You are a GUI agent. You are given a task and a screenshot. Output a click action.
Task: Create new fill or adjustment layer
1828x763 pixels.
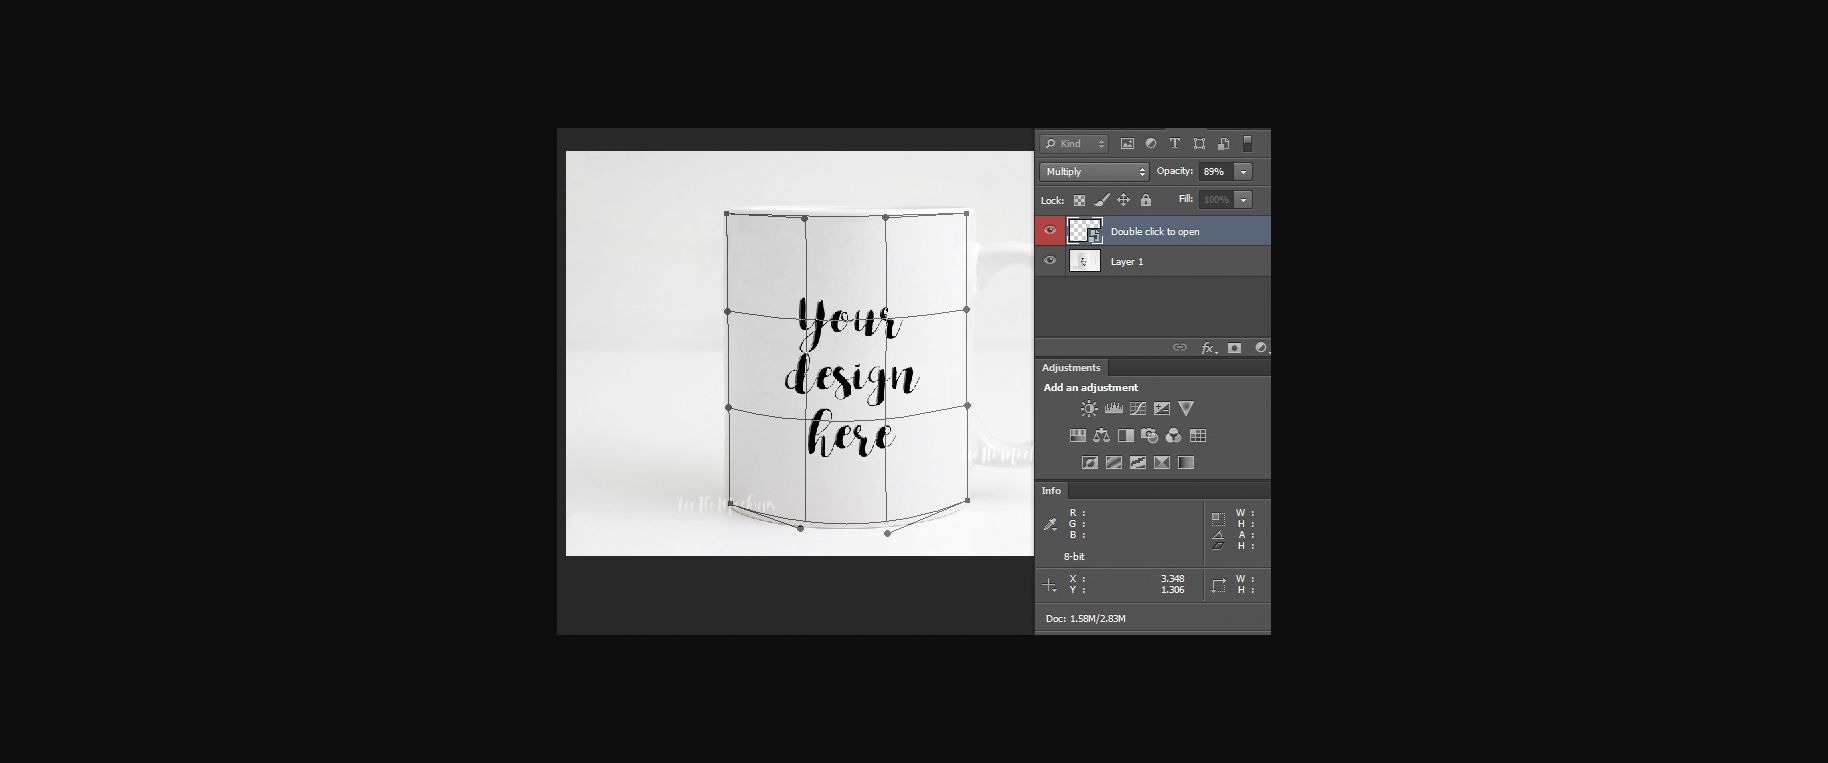click(1261, 348)
